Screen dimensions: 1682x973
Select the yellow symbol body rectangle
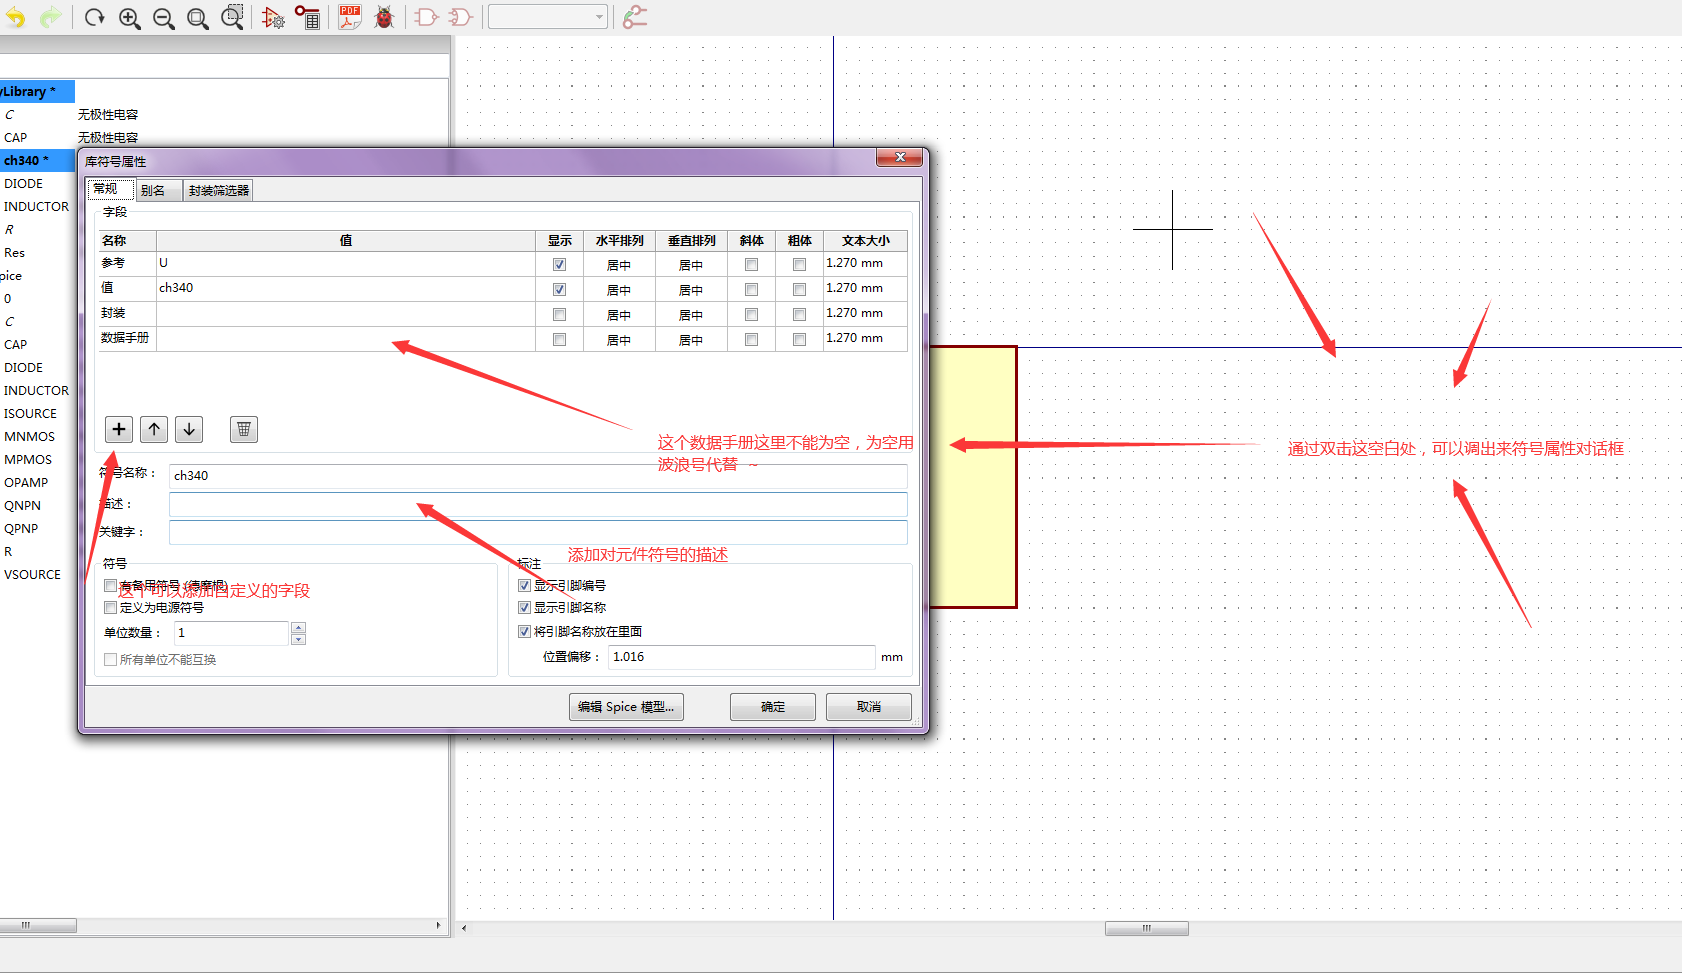point(972,477)
